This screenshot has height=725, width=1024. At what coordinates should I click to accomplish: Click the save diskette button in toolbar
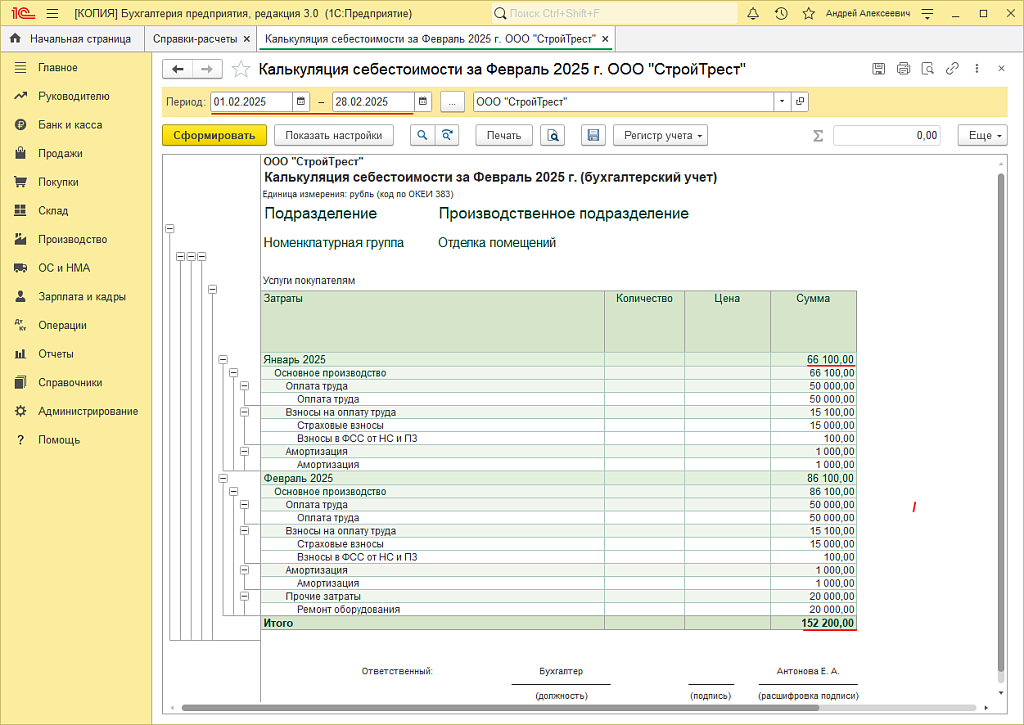(x=594, y=135)
